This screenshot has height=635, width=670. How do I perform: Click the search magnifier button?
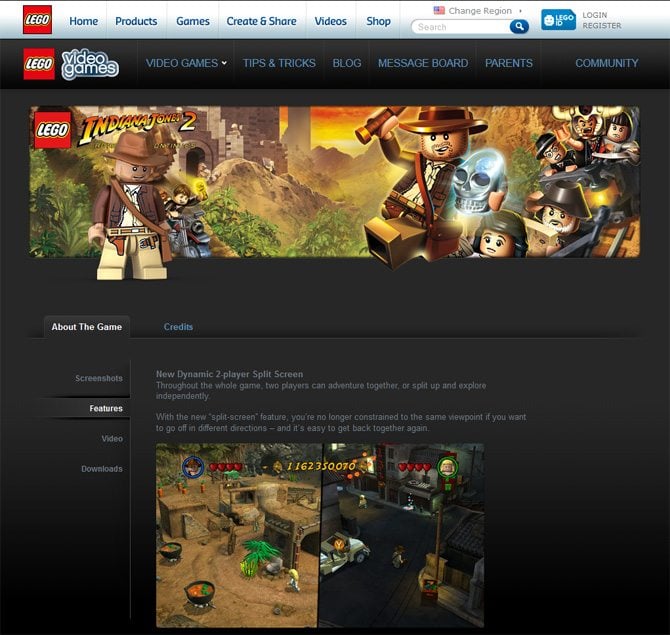click(519, 27)
